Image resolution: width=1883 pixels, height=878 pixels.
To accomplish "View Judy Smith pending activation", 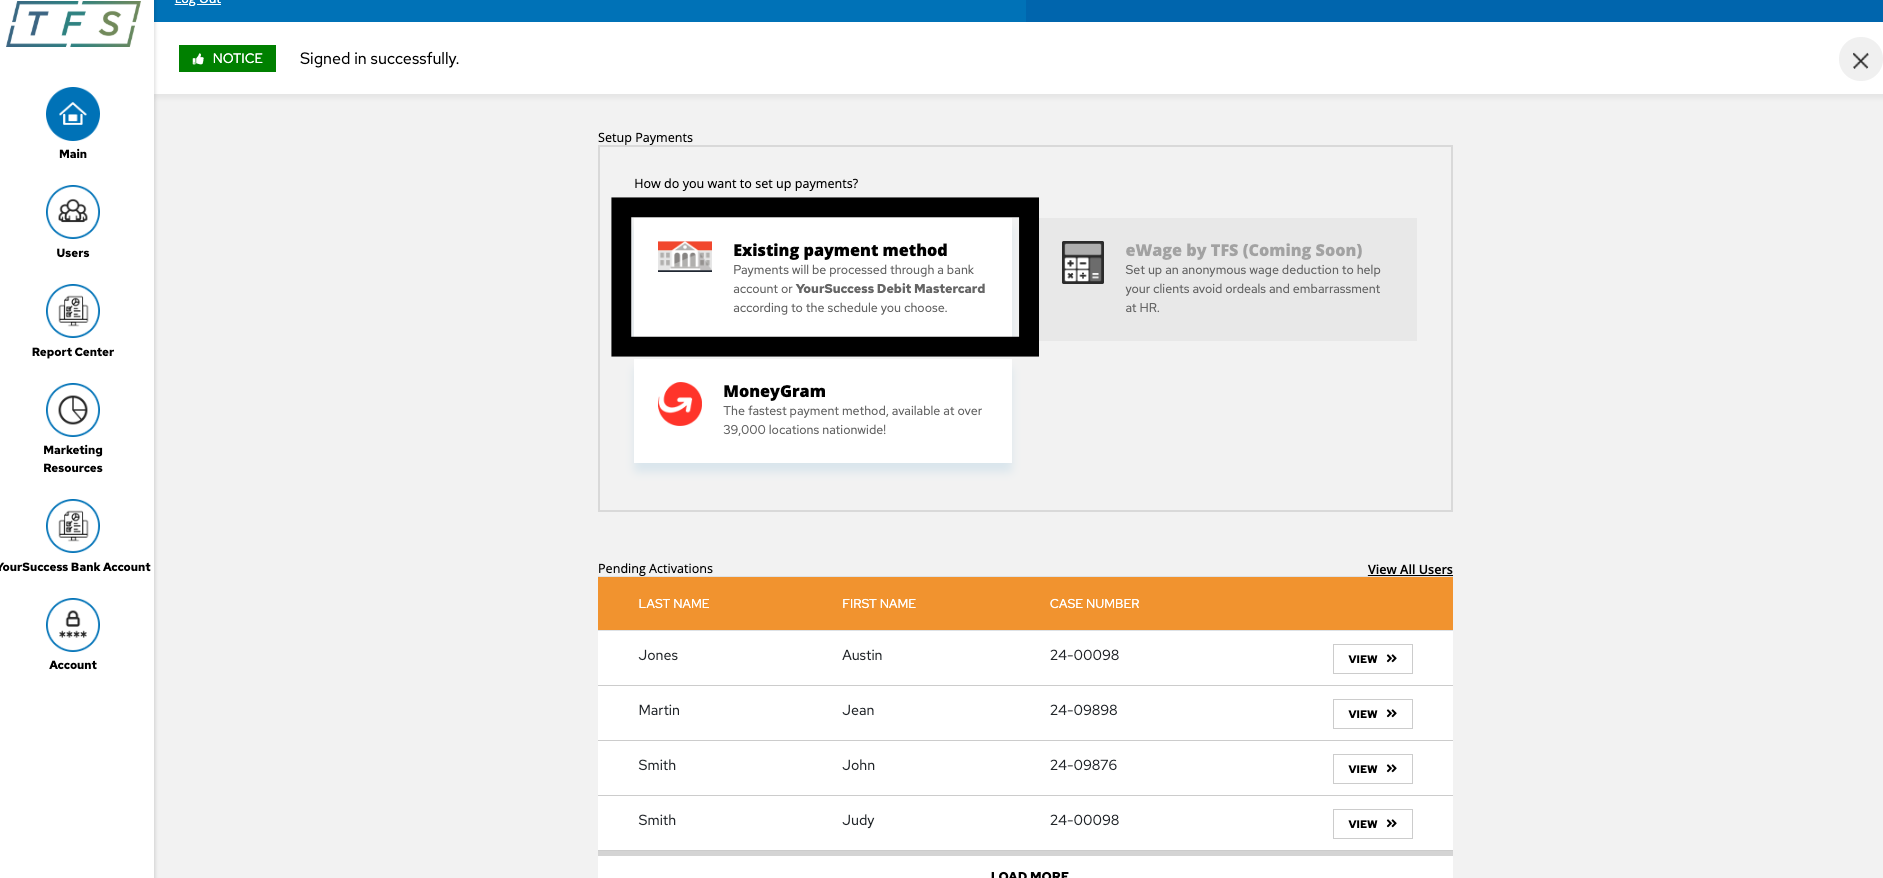I will click(x=1372, y=824).
